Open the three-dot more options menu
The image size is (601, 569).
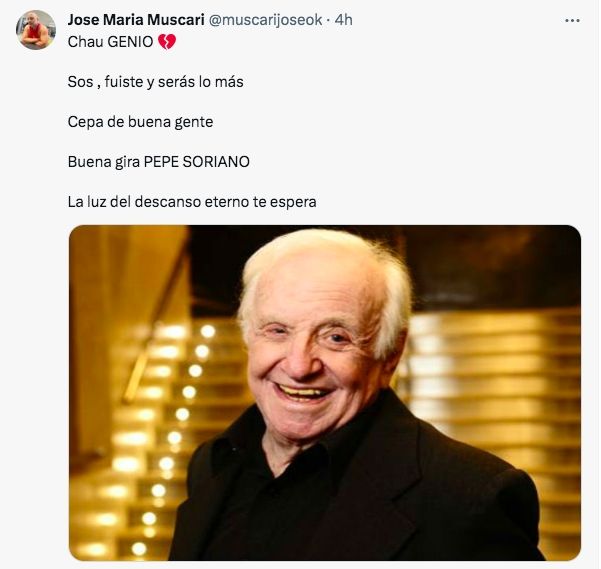coord(572,21)
